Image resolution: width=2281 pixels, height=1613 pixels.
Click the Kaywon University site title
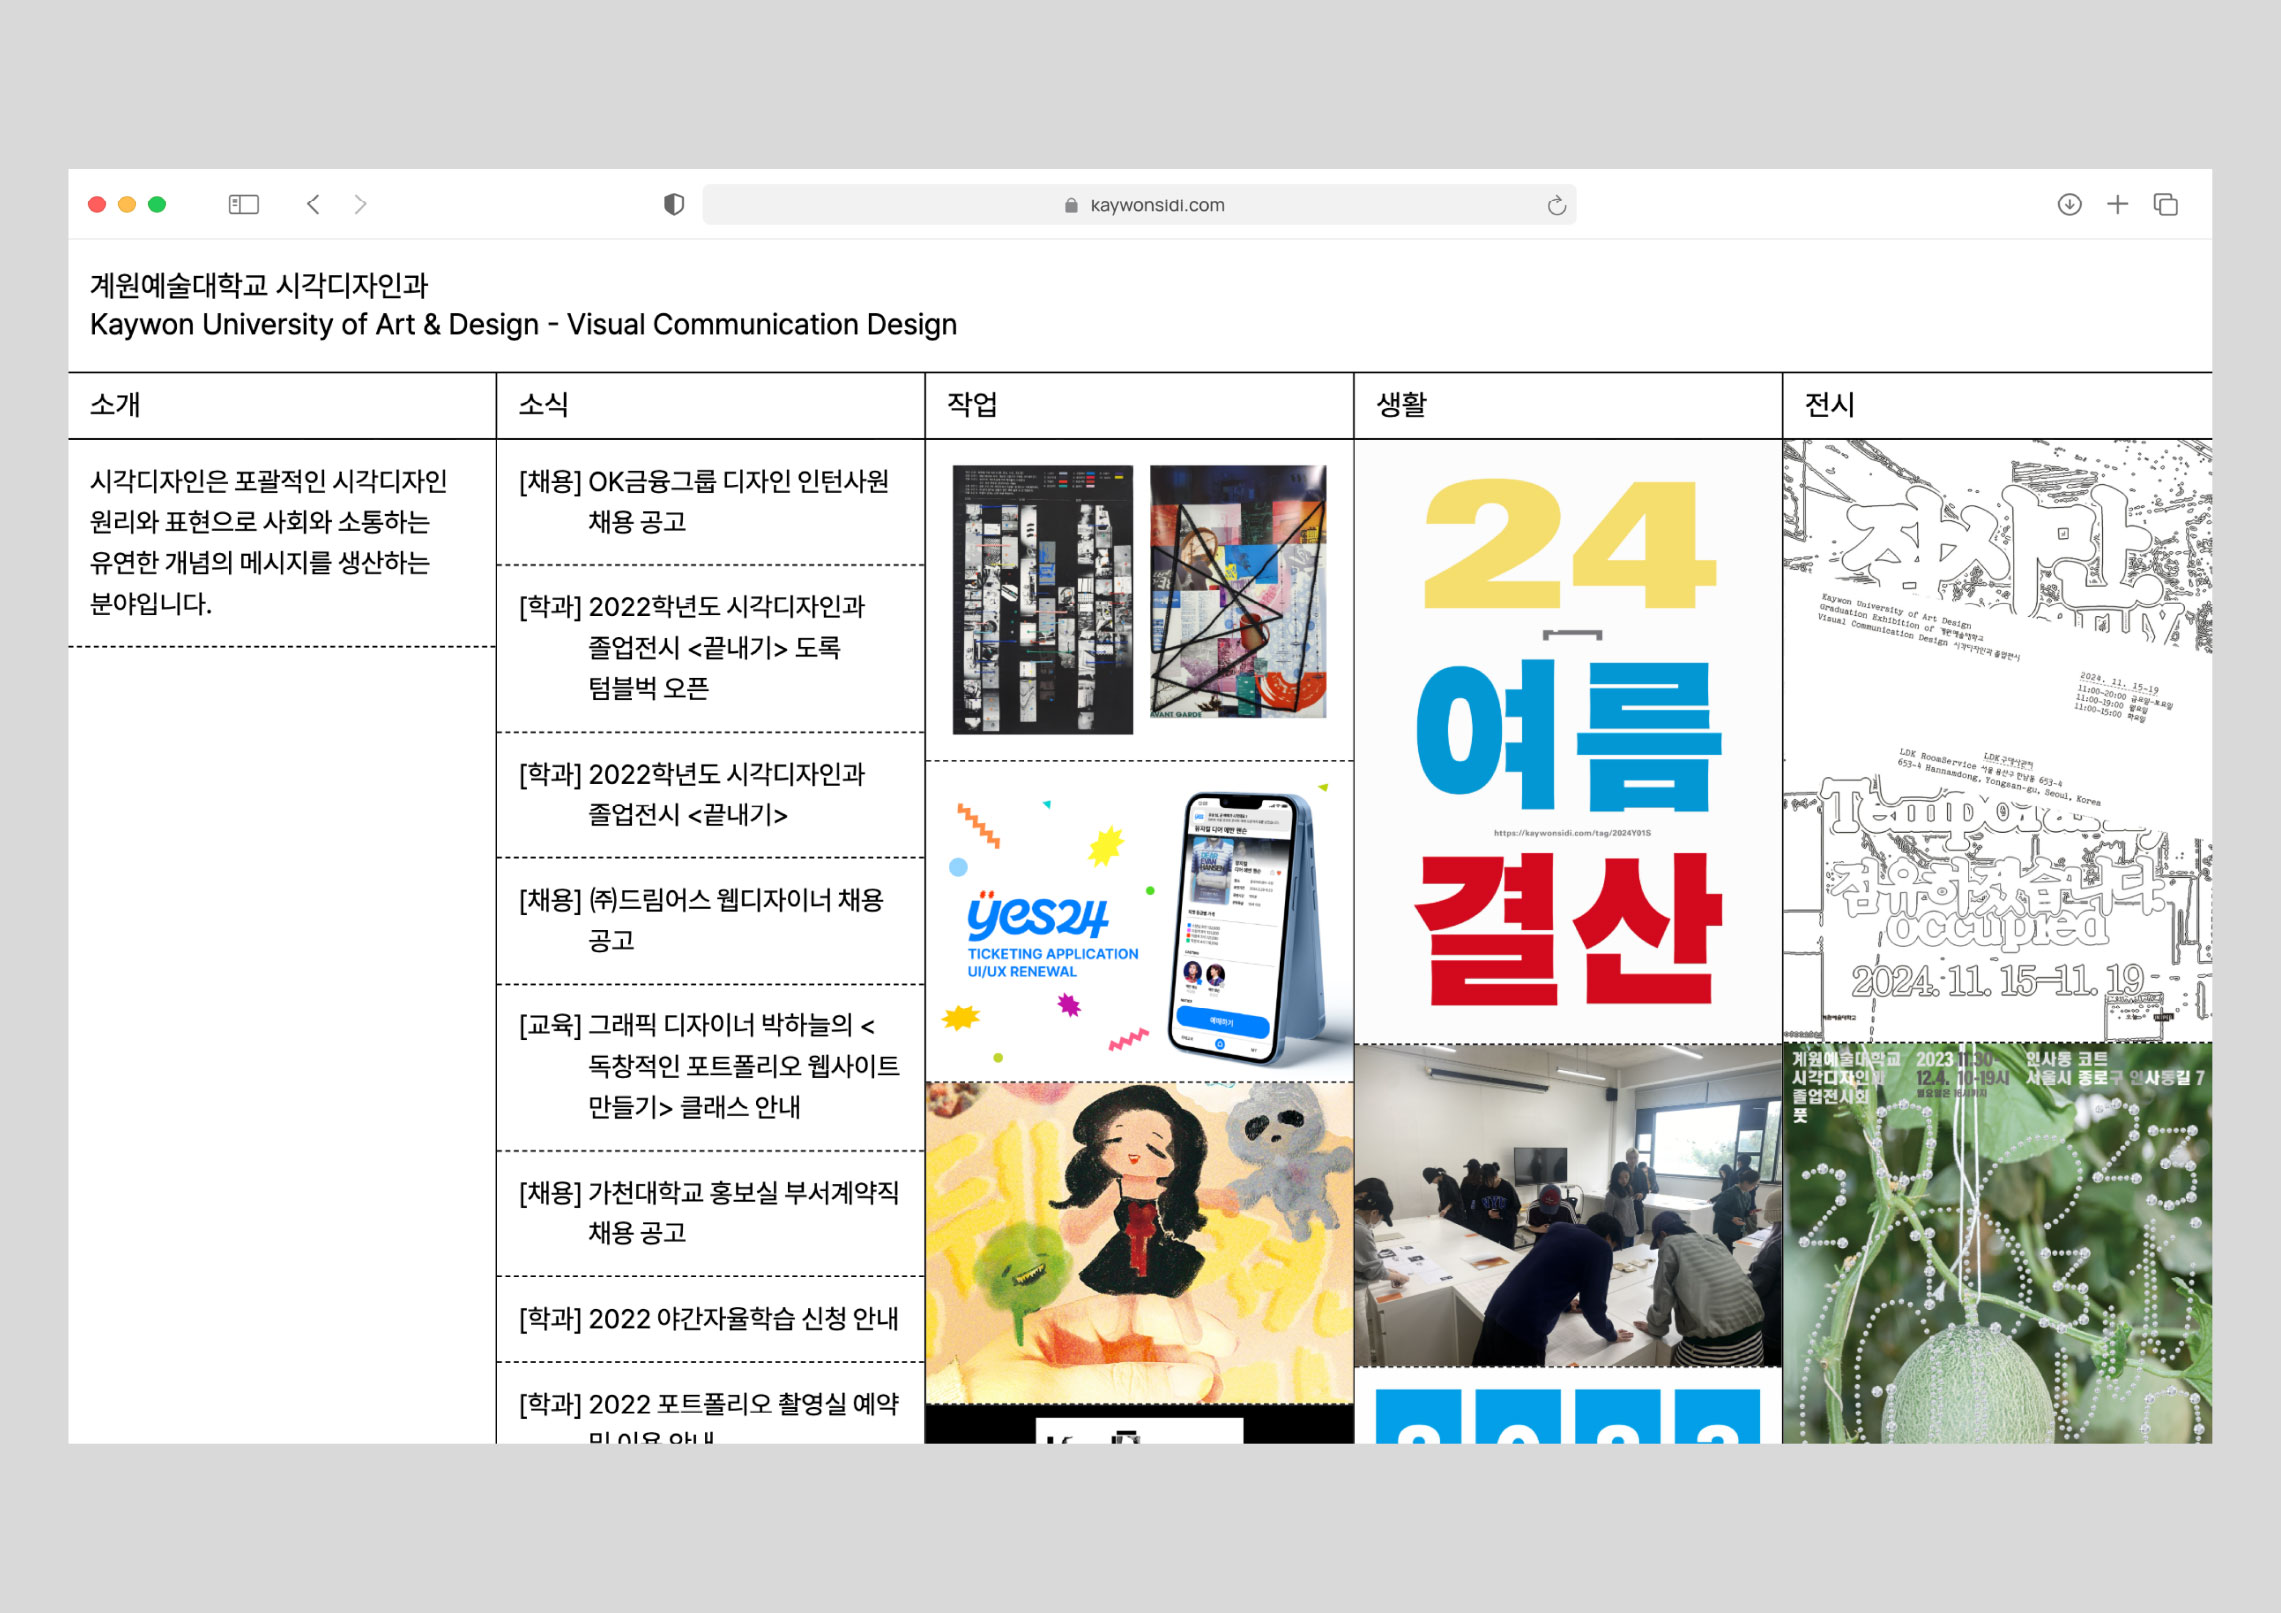tap(523, 305)
